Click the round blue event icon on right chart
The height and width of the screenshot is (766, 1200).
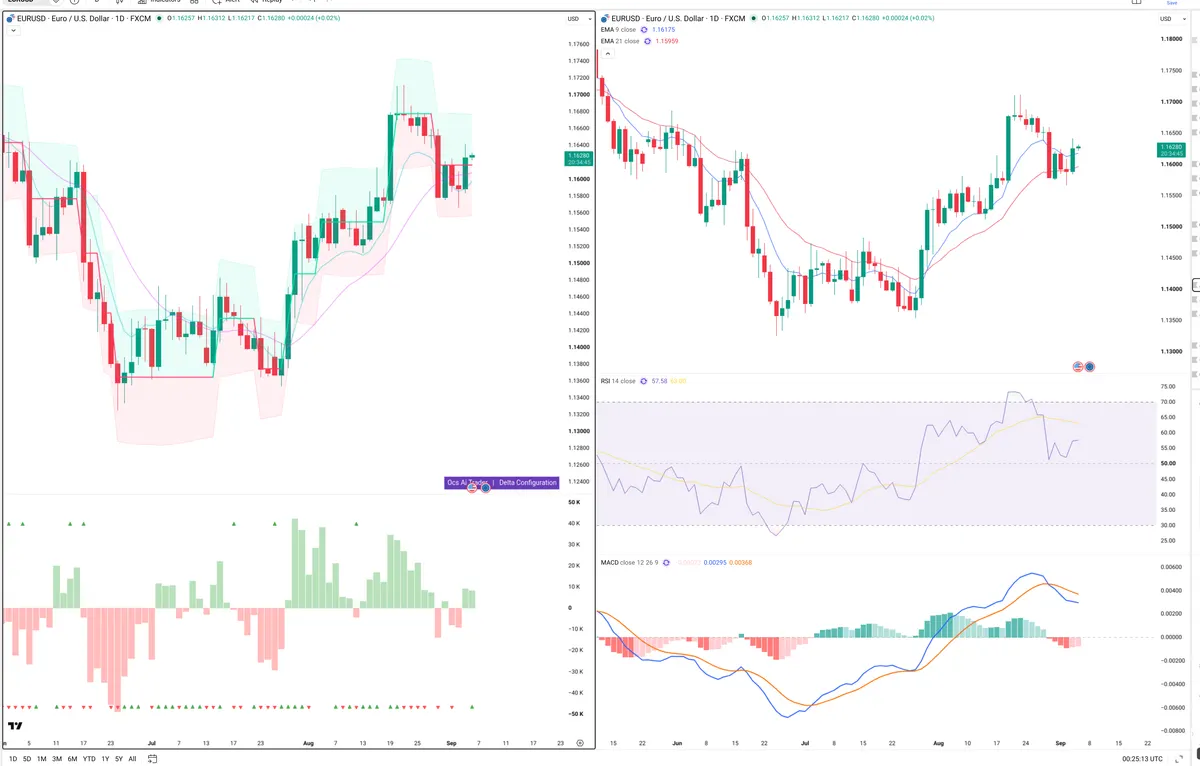1090,367
